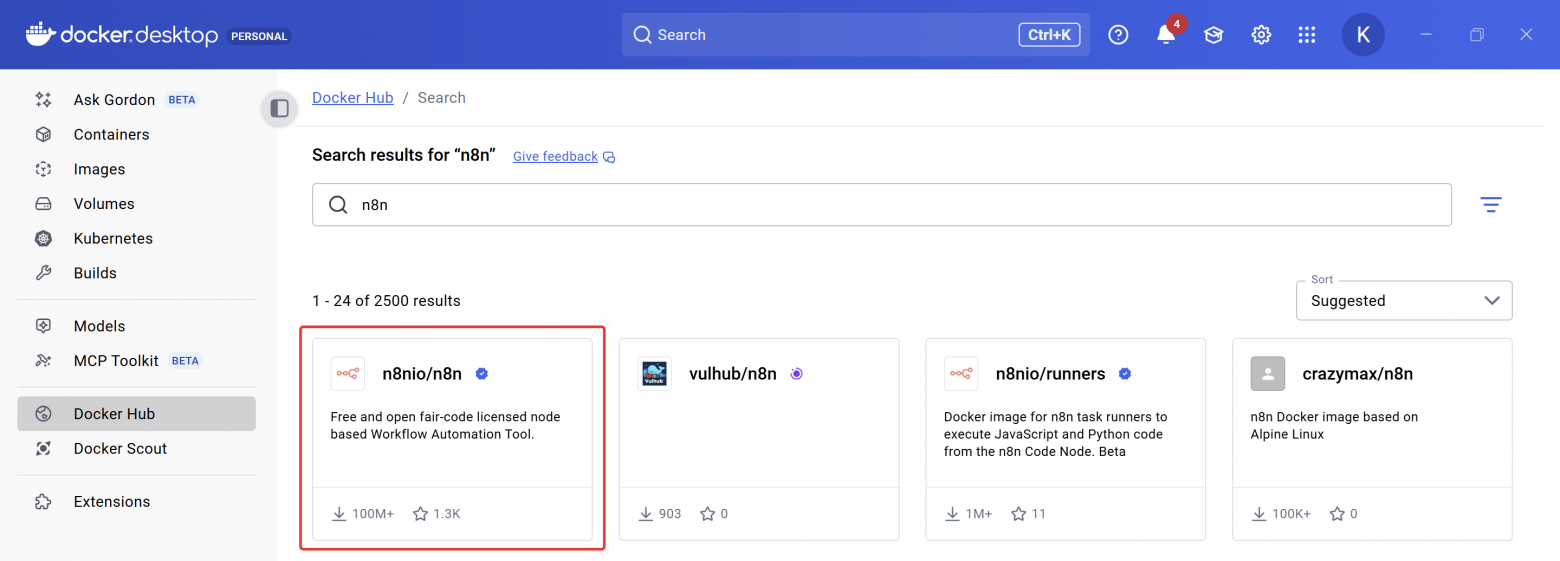Click the Docker Hub sidebar icon
Screen dimensions: 1560x561
pos(43,414)
